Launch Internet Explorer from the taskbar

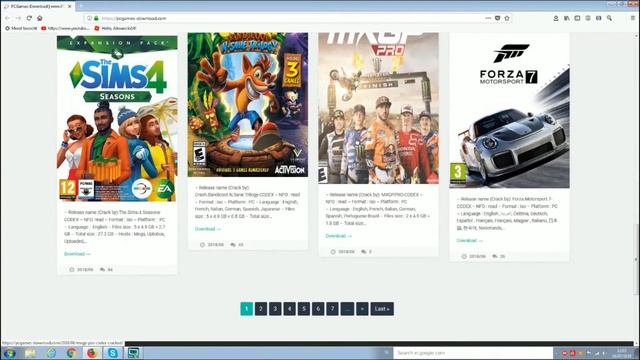[51, 353]
